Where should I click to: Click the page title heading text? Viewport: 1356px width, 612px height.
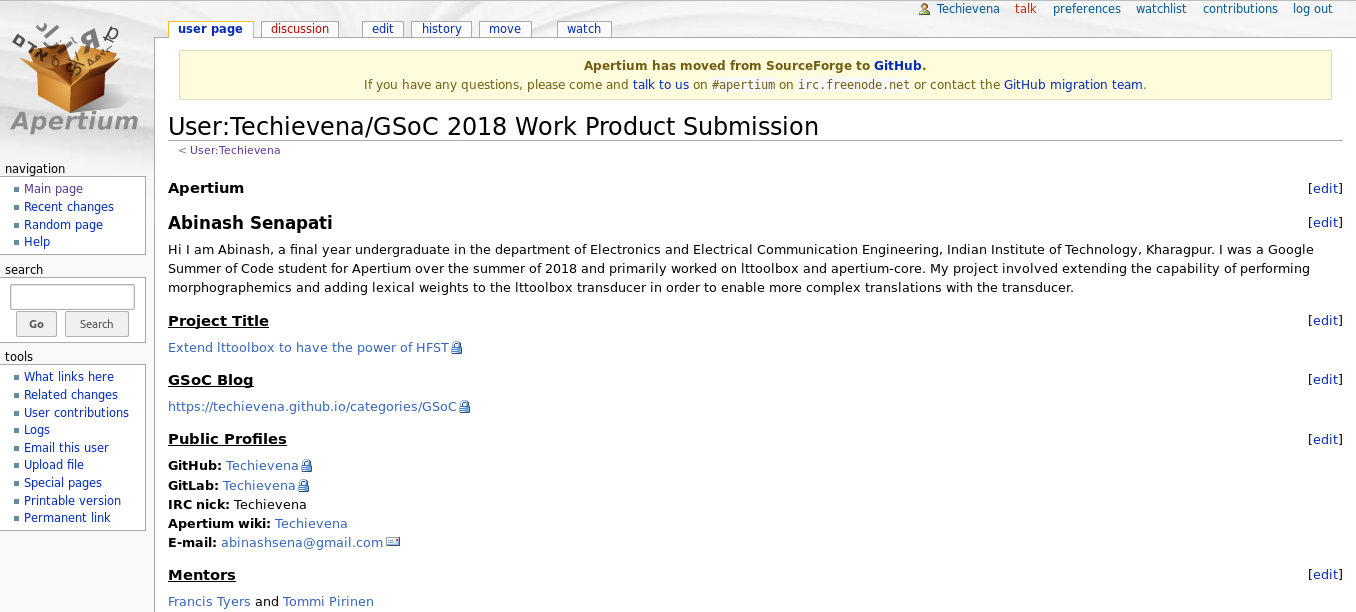(493, 127)
